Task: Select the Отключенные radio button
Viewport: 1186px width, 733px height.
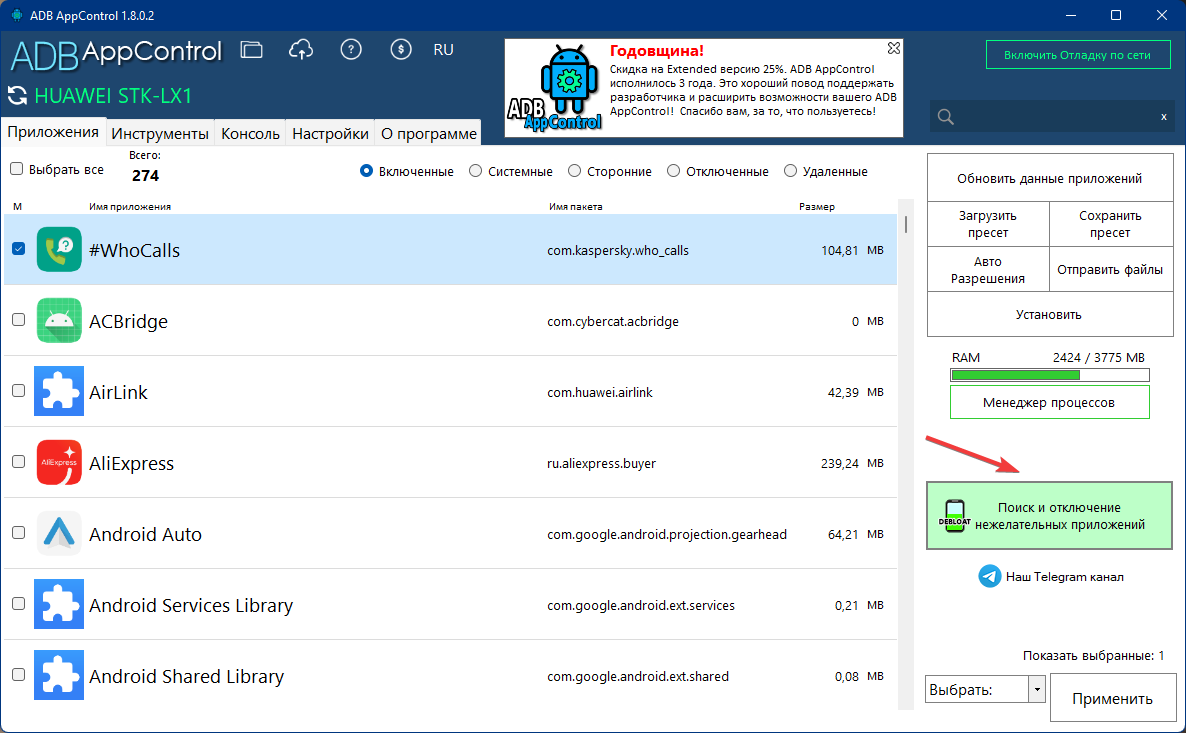Action: click(673, 171)
